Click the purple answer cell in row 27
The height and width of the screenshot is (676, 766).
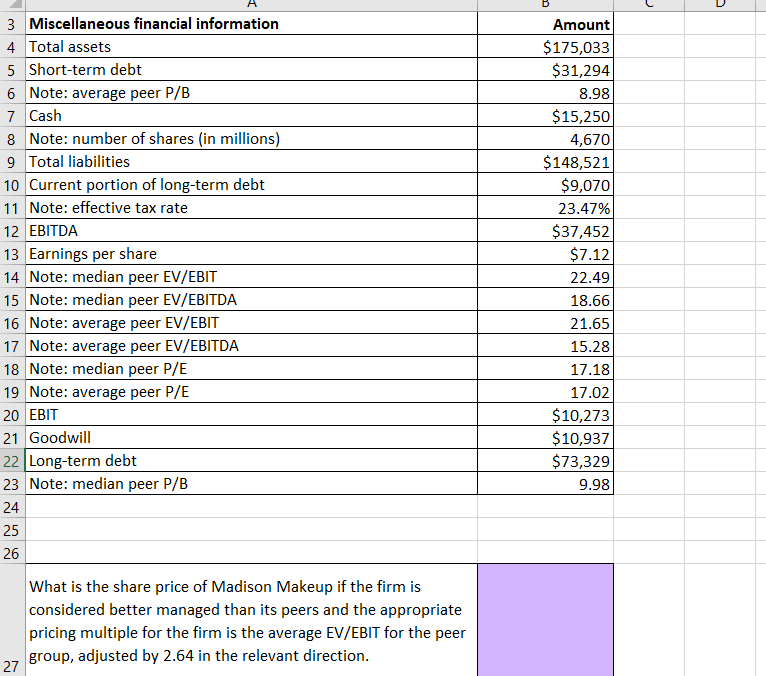click(x=545, y=620)
